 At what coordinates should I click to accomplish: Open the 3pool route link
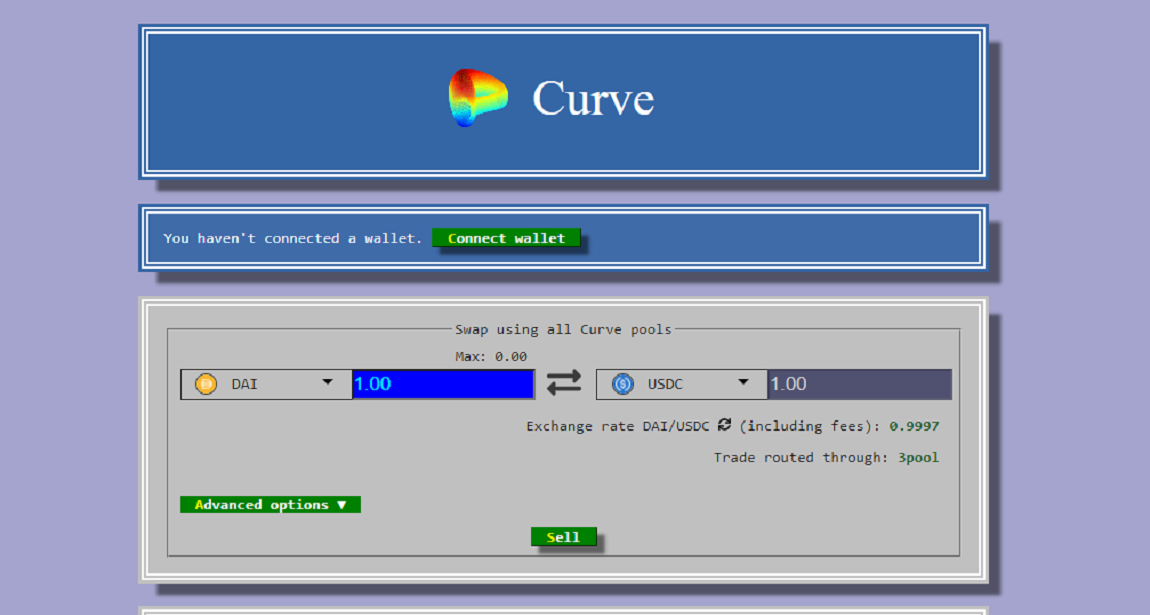[x=918, y=457]
